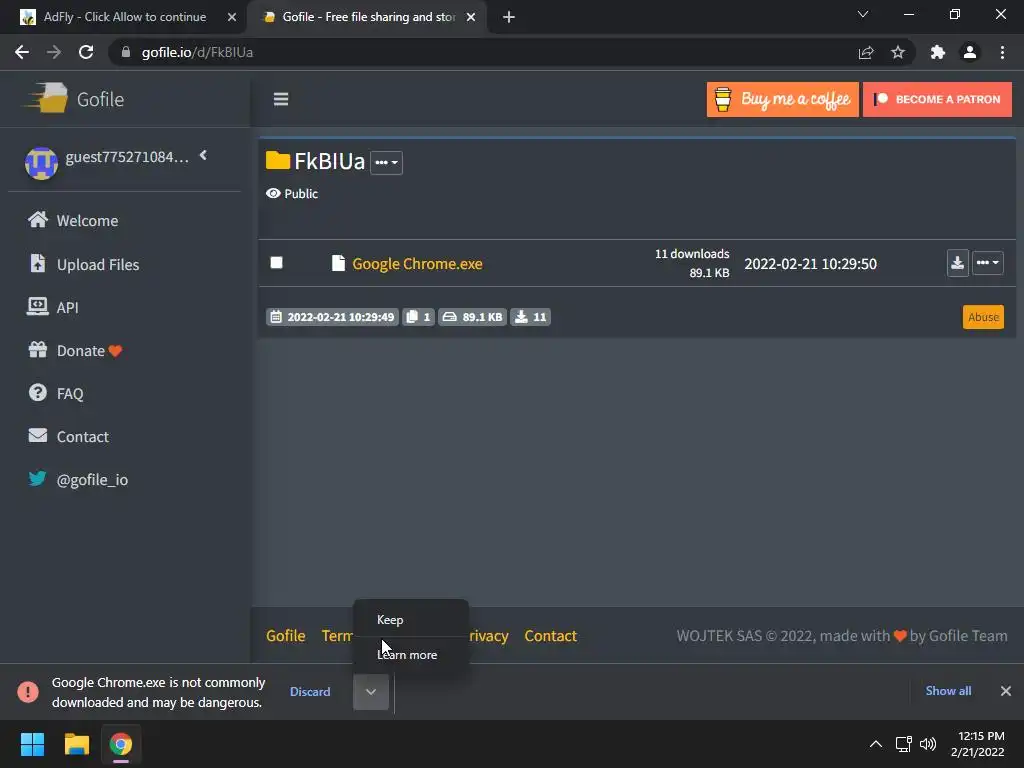
Task: Collapse the guest account arrow
Action: (203, 155)
